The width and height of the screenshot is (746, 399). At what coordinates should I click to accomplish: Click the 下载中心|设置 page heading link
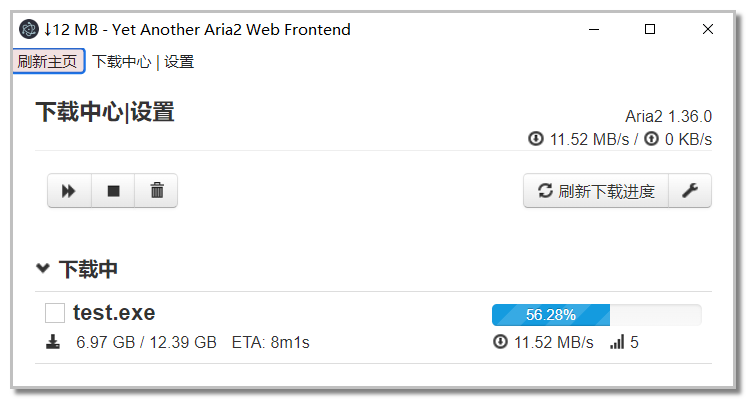105,112
